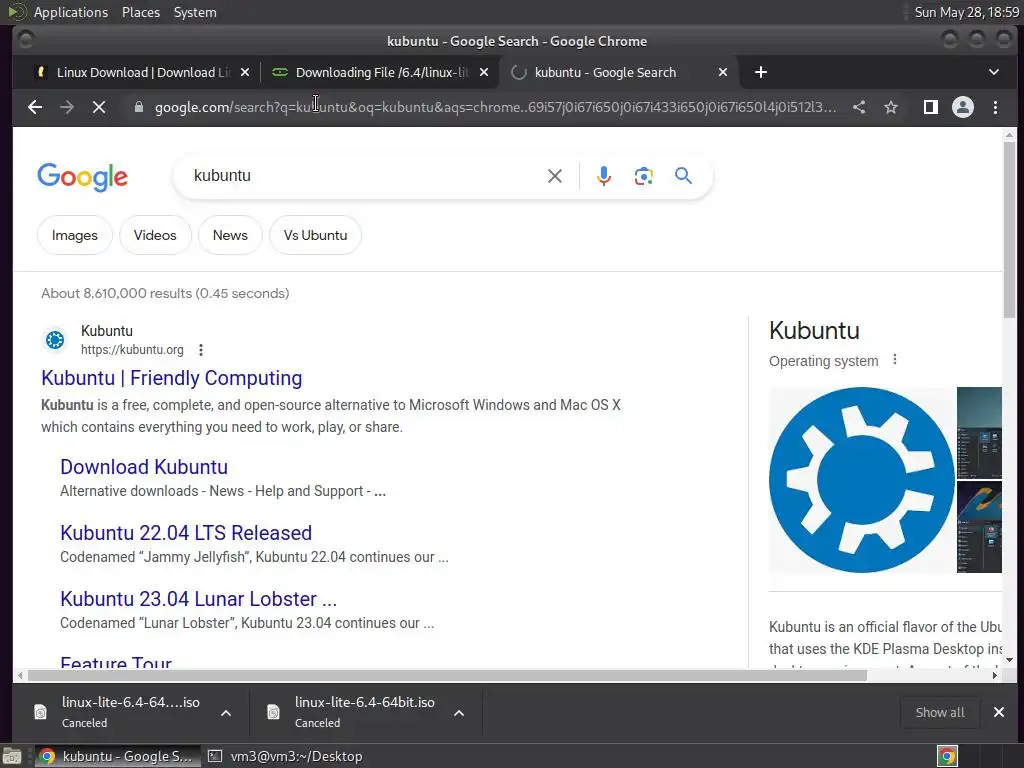Show all downloads
The width and height of the screenshot is (1024, 768).
click(940, 712)
